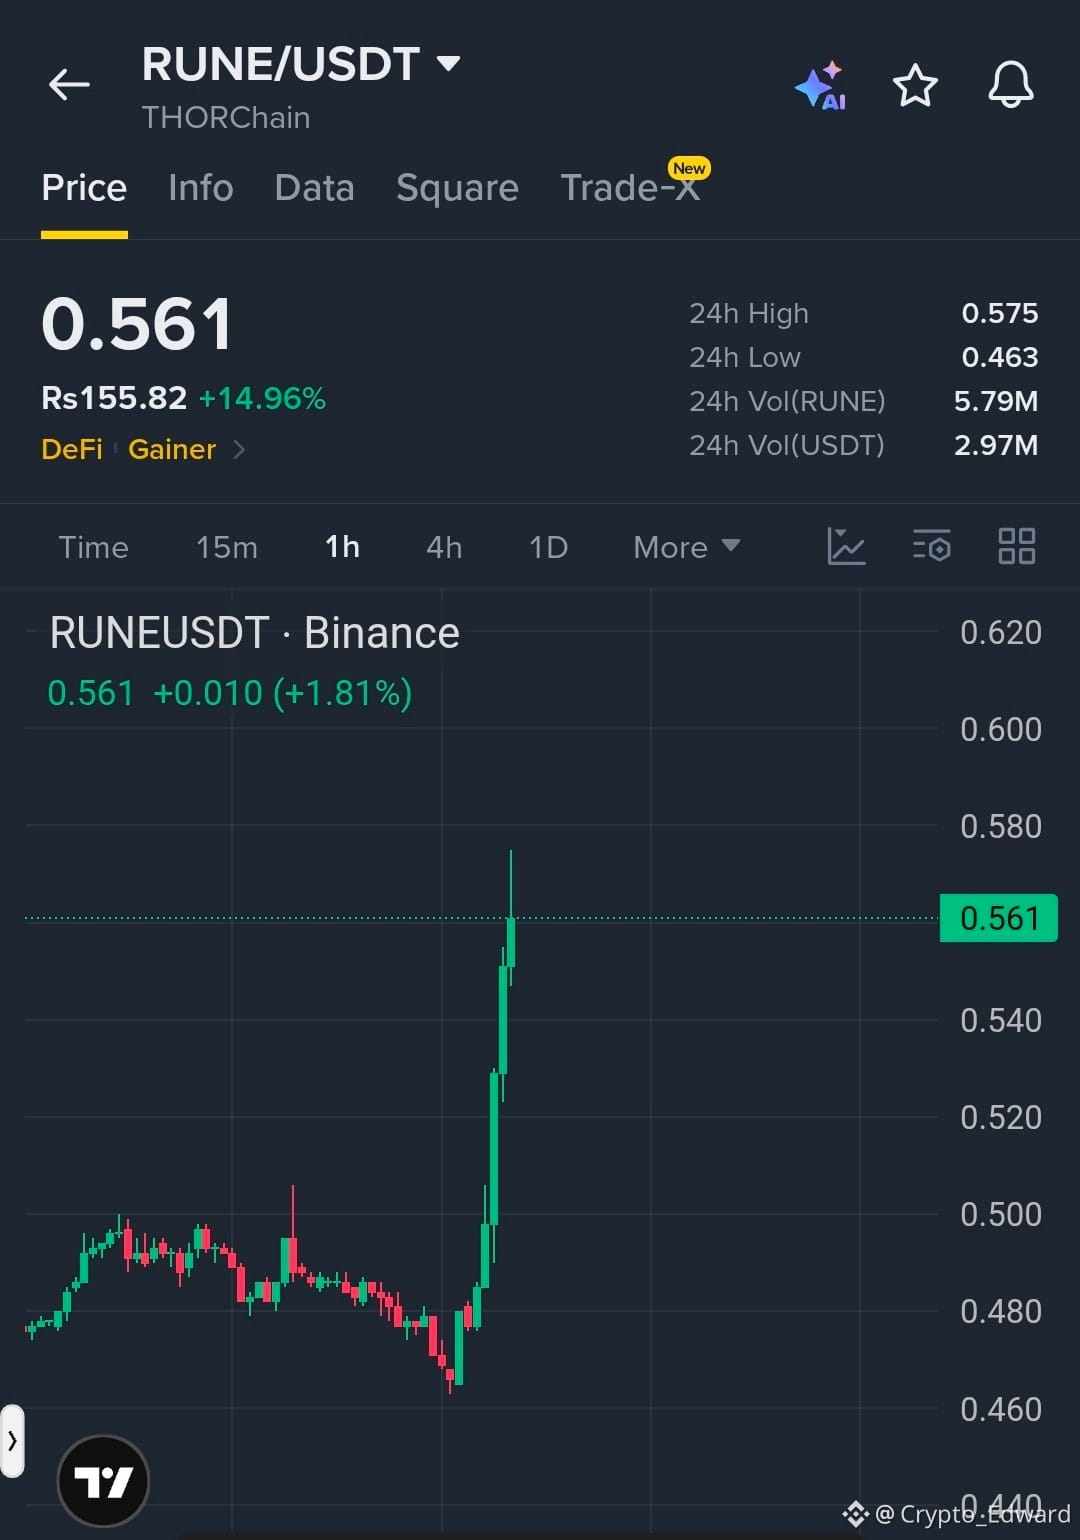Select the Time chart interval
Viewport: 1080px width, 1540px height.
[94, 547]
